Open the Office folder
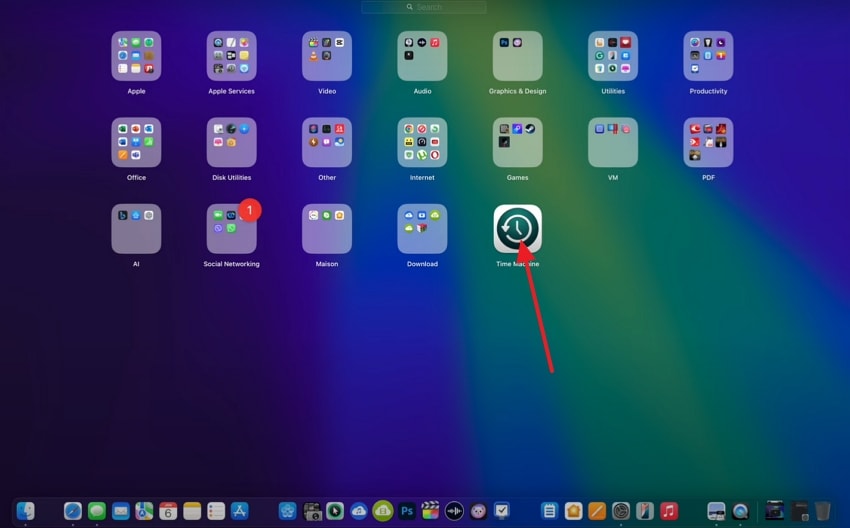 136,142
